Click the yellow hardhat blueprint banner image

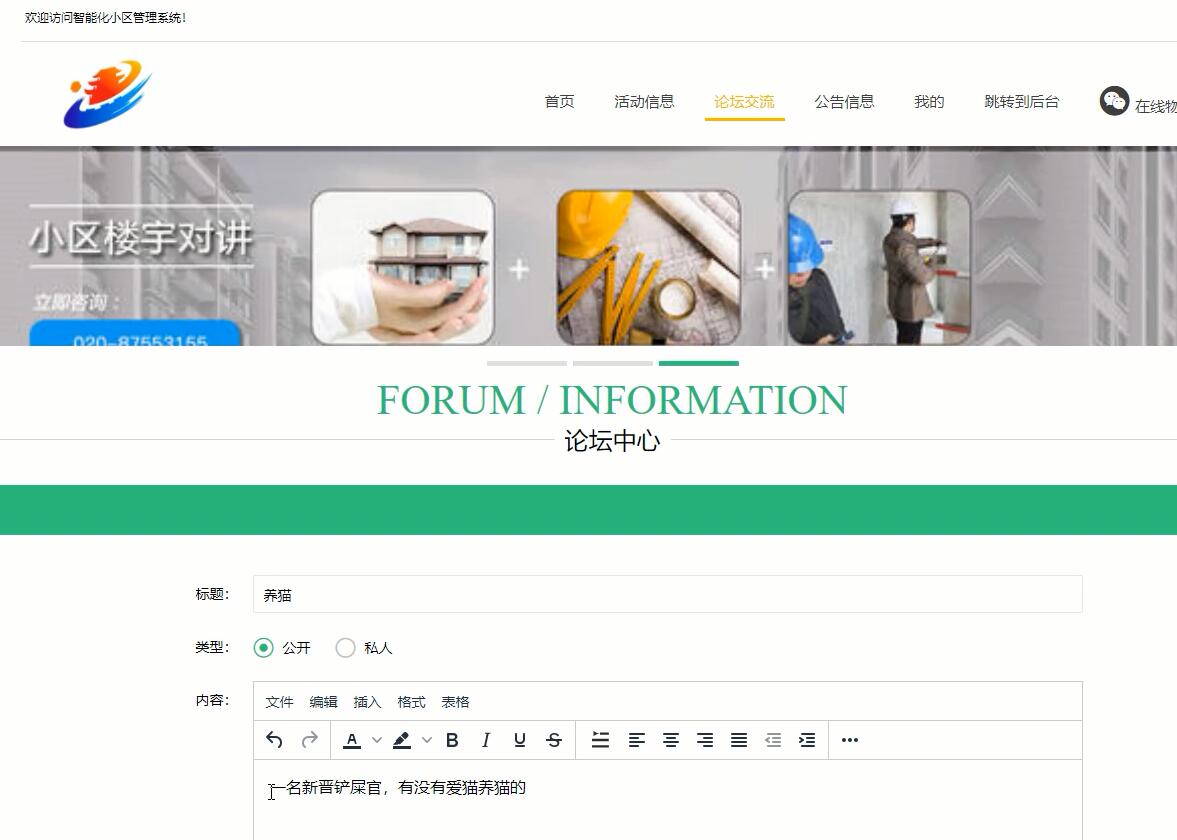coord(649,267)
